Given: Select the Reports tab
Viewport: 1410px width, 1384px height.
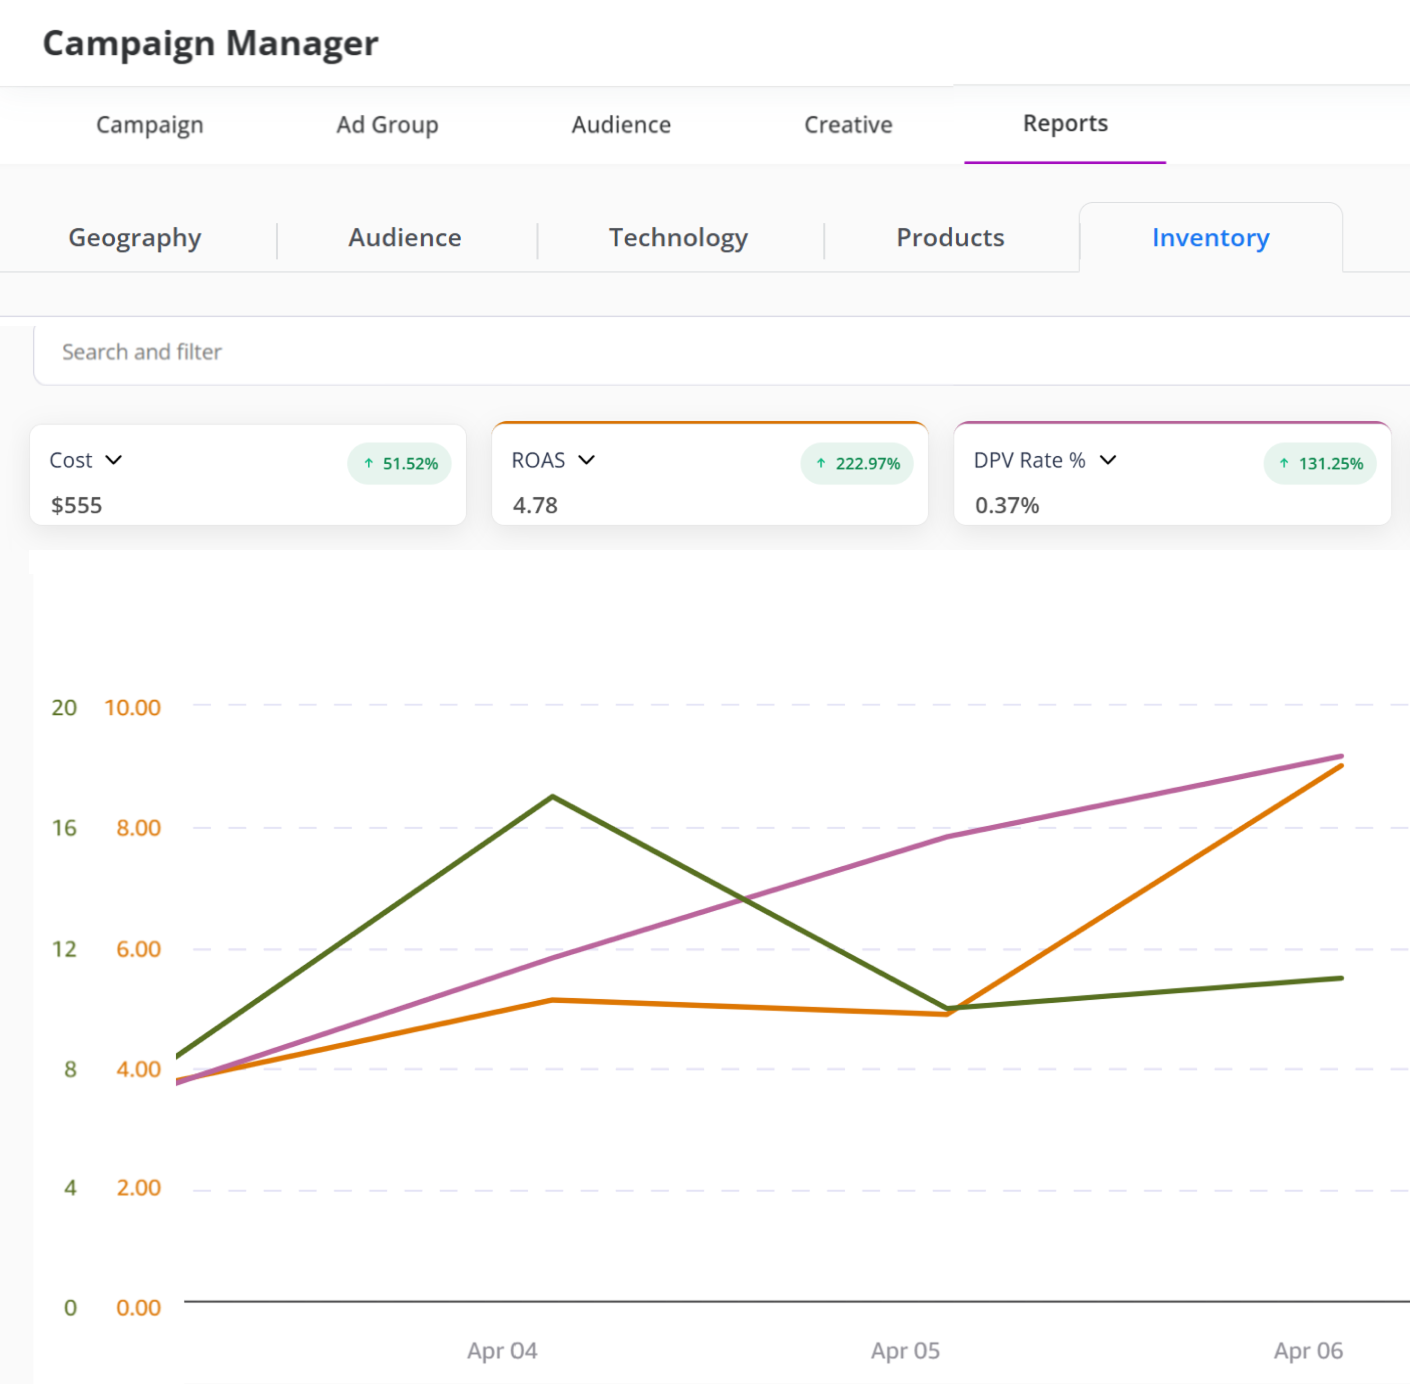Looking at the screenshot, I should coord(1065,124).
